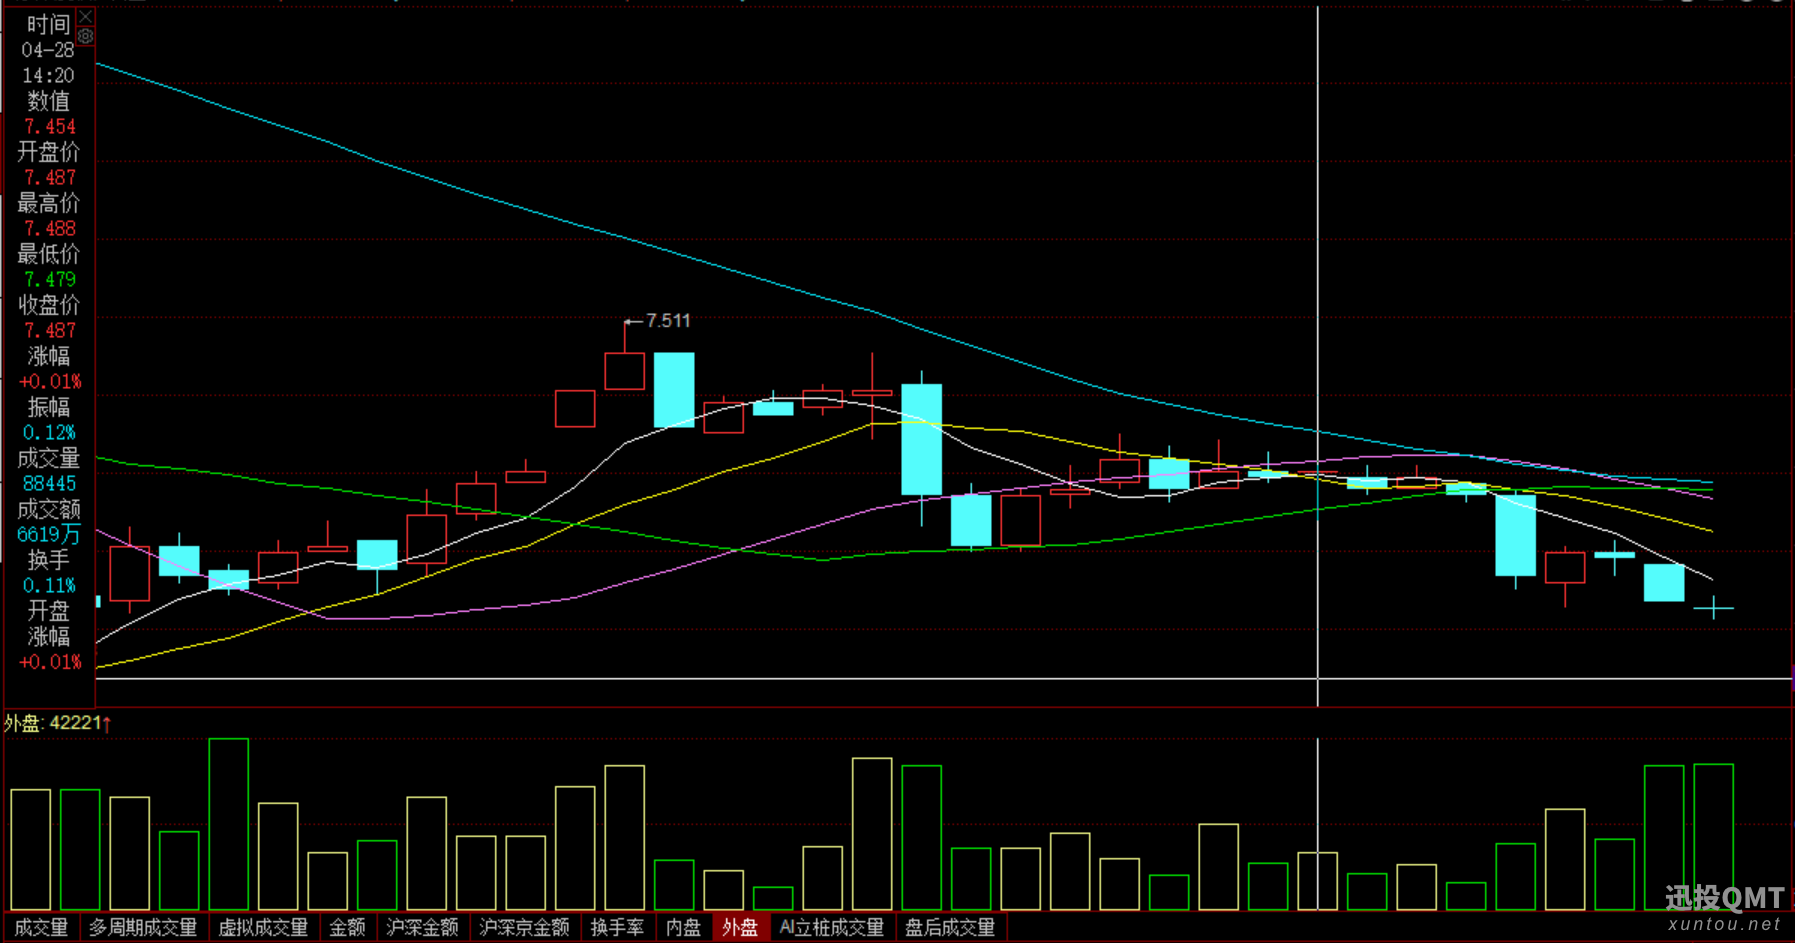Click the 时间 04-28 date value
This screenshot has width=1795, height=943.
pyautogui.click(x=48, y=50)
